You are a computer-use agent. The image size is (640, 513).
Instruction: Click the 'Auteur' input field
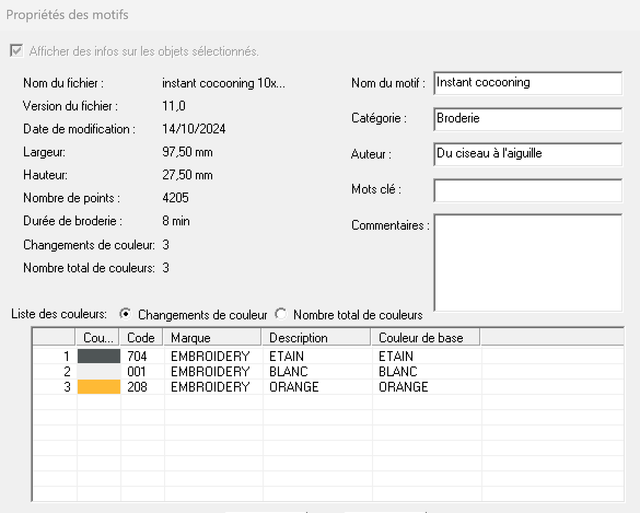click(527, 154)
